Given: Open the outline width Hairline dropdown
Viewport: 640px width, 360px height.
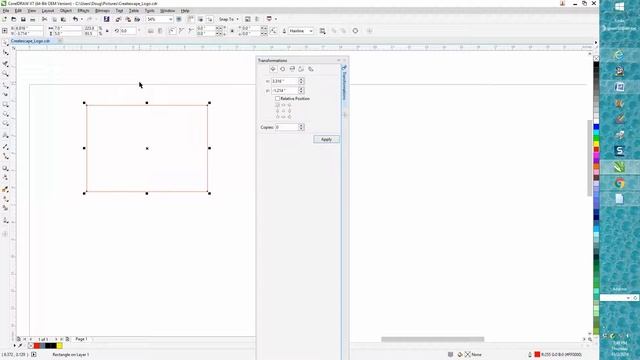Looking at the screenshot, I should pos(311,31).
